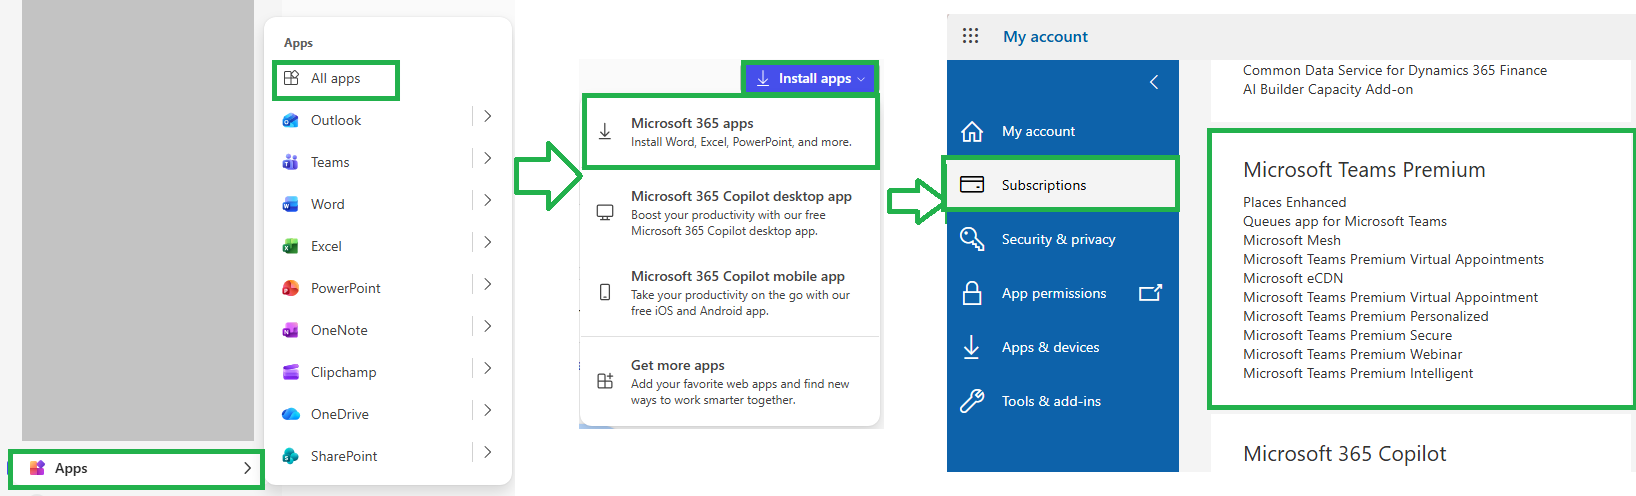The image size is (1636, 496).
Task: Expand the Excel submenu chevron
Action: pos(487,242)
